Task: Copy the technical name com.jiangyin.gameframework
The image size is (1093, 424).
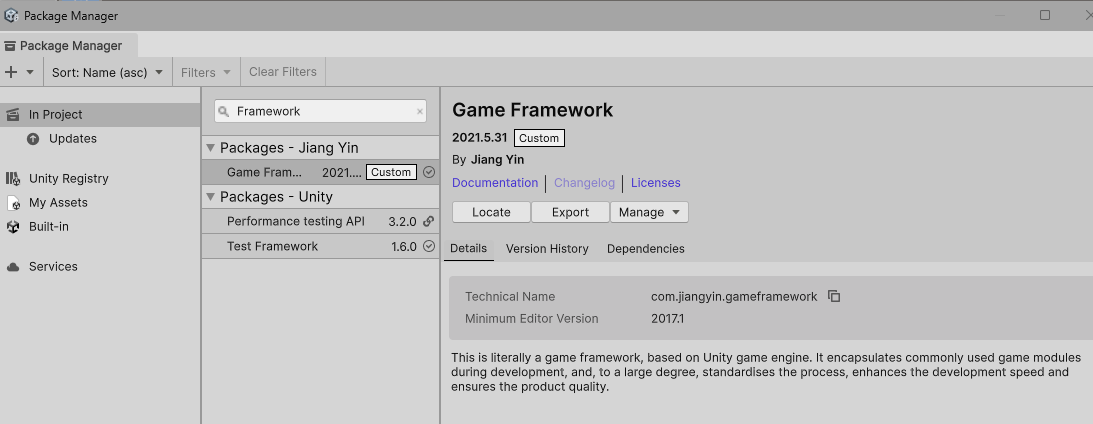Action: [x=834, y=296]
